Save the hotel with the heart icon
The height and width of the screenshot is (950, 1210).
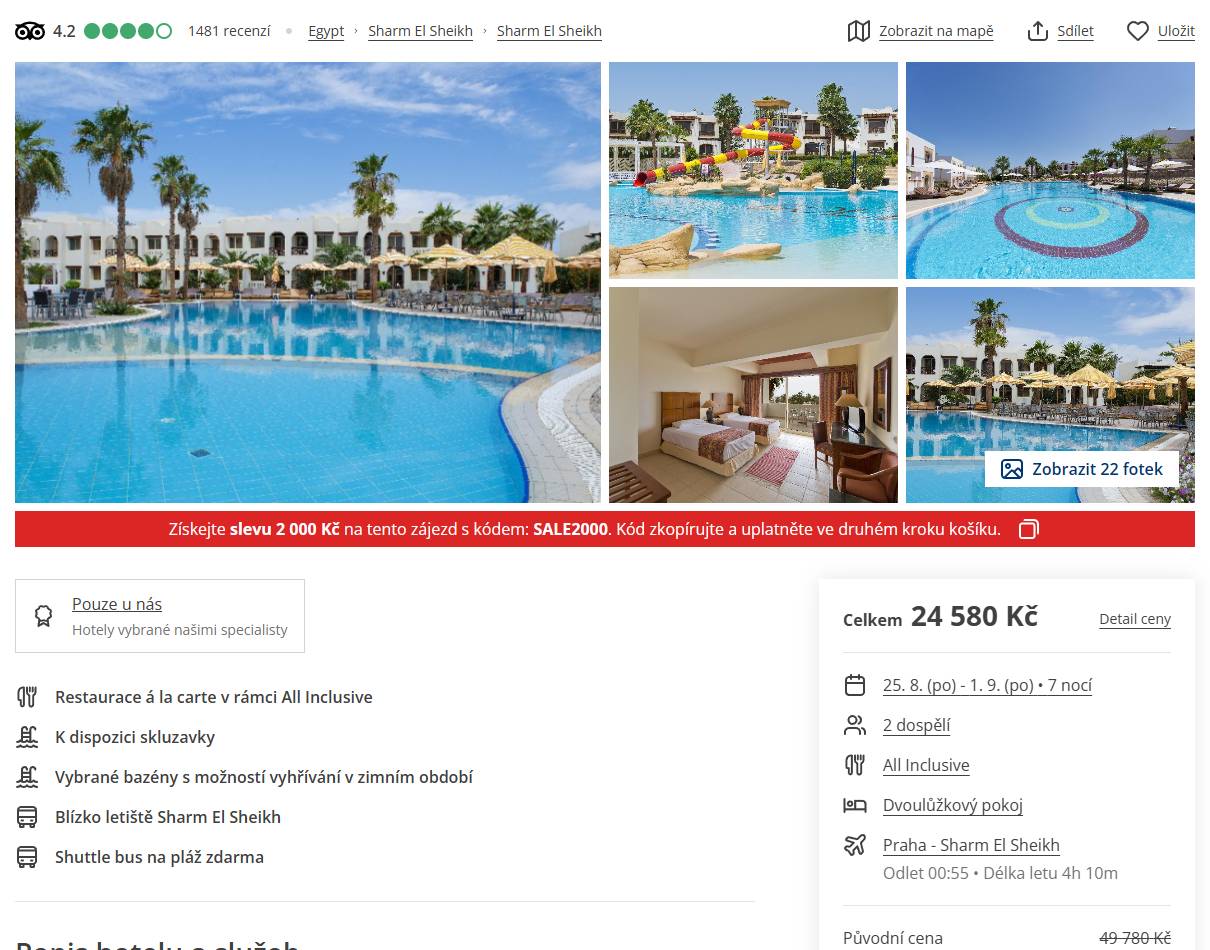click(1138, 31)
